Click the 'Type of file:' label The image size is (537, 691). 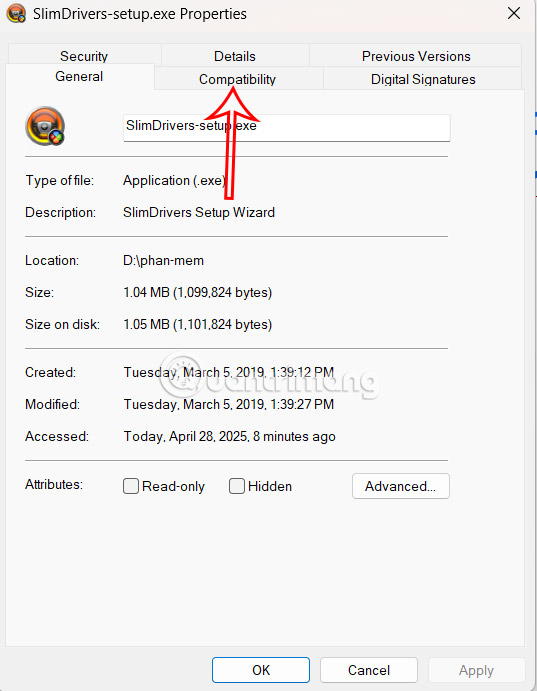point(59,180)
